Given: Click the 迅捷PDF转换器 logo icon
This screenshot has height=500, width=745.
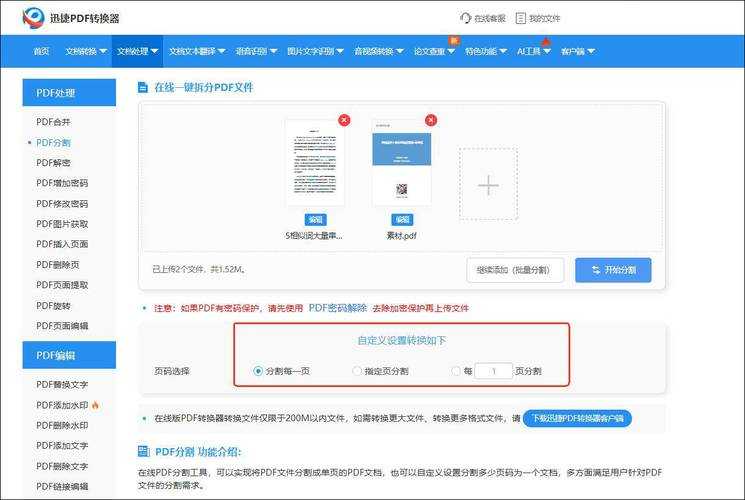Looking at the screenshot, I should click(33, 18).
